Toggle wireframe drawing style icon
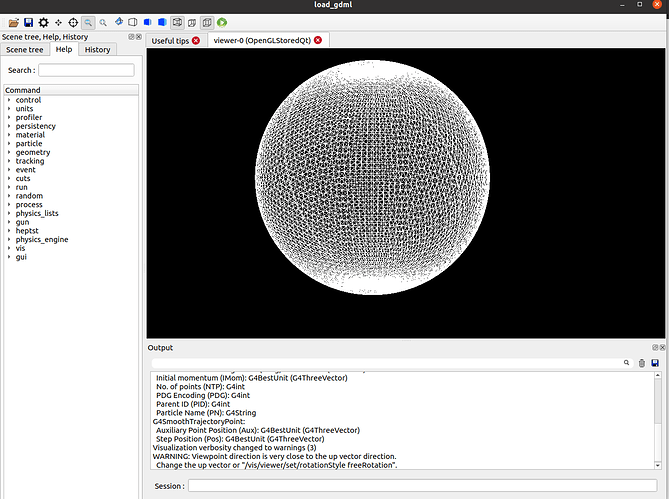Viewport: 669px width, 499px height. [x=177, y=22]
